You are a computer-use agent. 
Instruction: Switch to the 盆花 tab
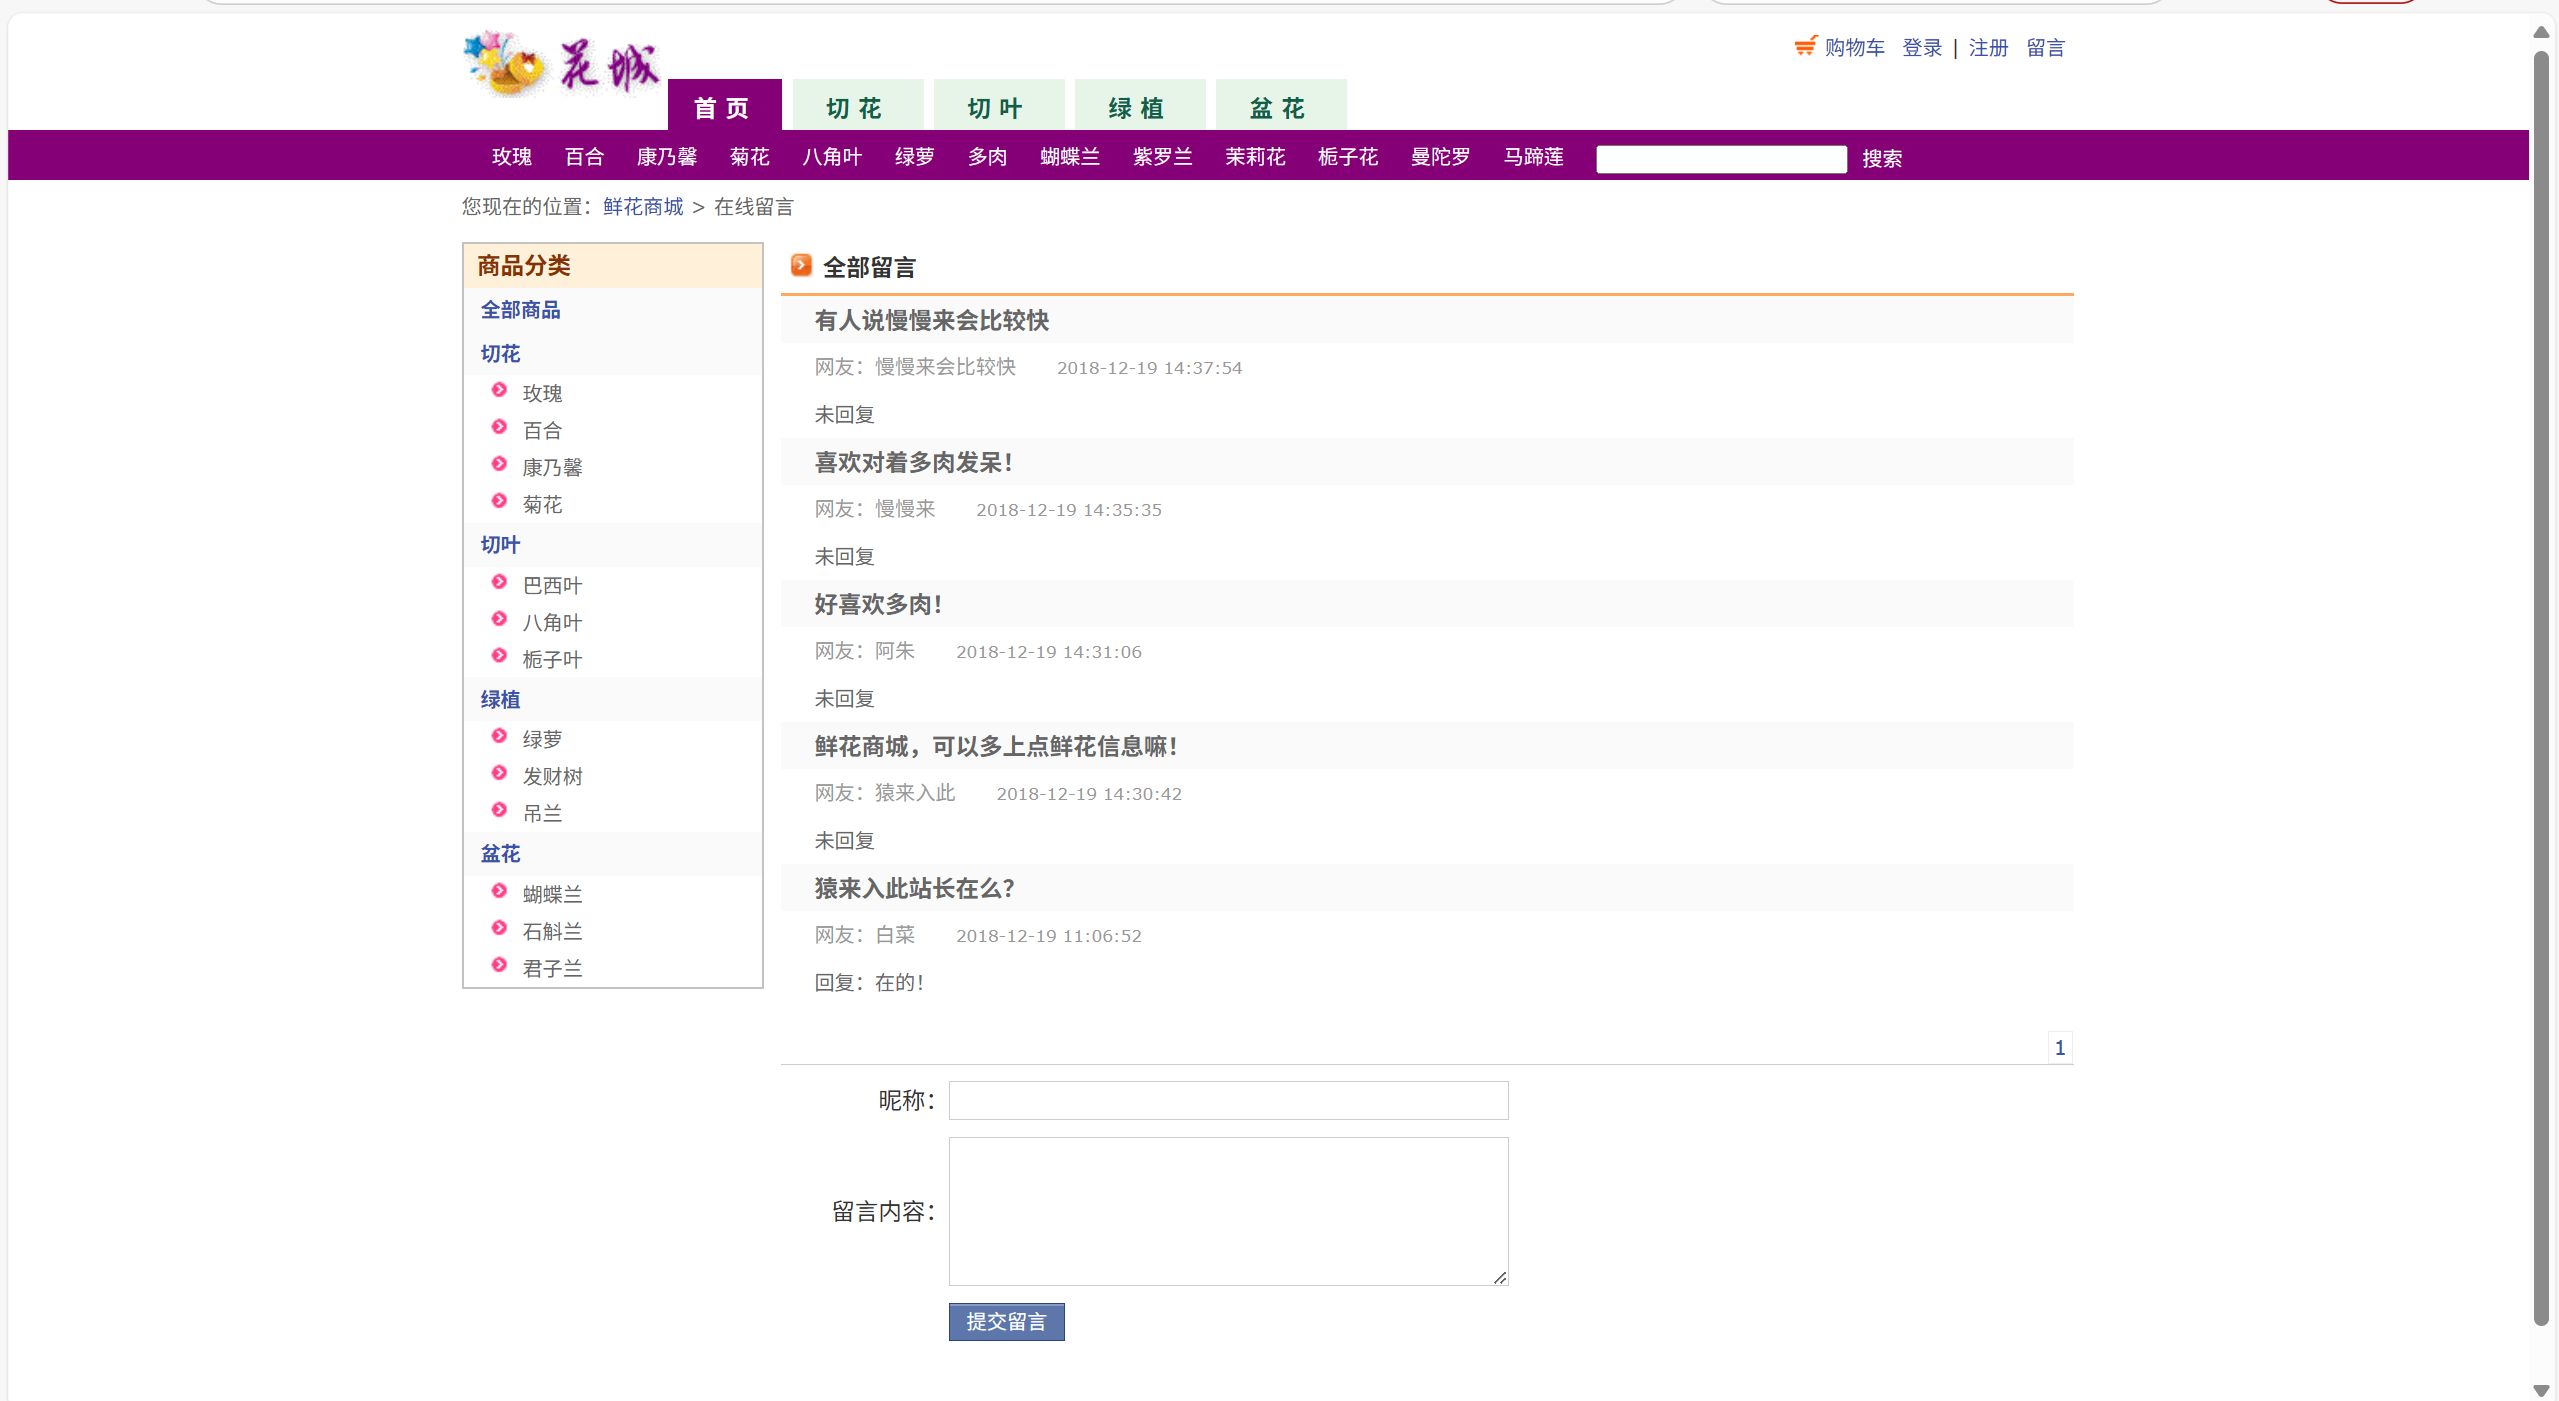click(x=1279, y=107)
